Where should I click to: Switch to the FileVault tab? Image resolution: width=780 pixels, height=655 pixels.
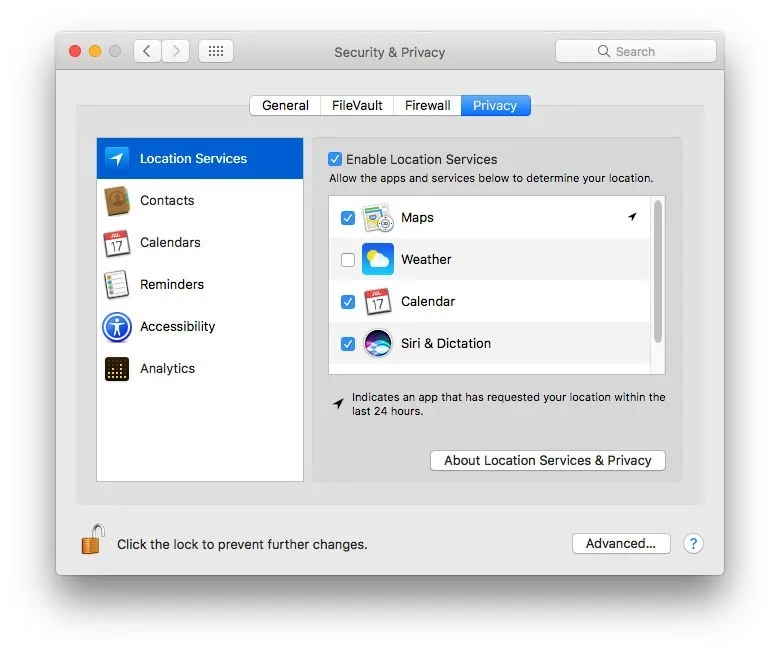click(357, 106)
